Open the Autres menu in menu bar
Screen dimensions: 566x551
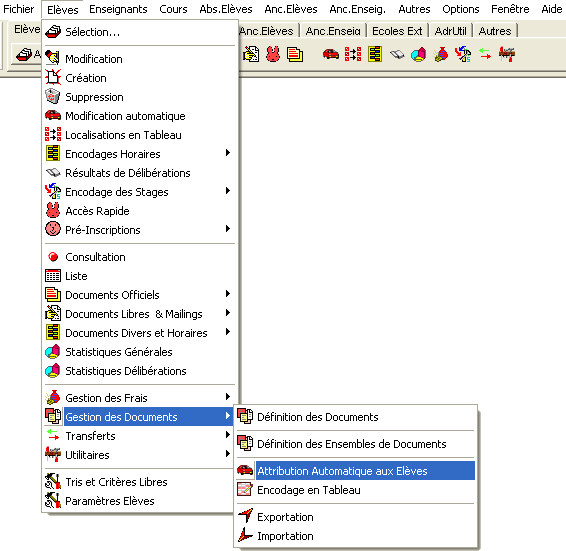point(414,9)
